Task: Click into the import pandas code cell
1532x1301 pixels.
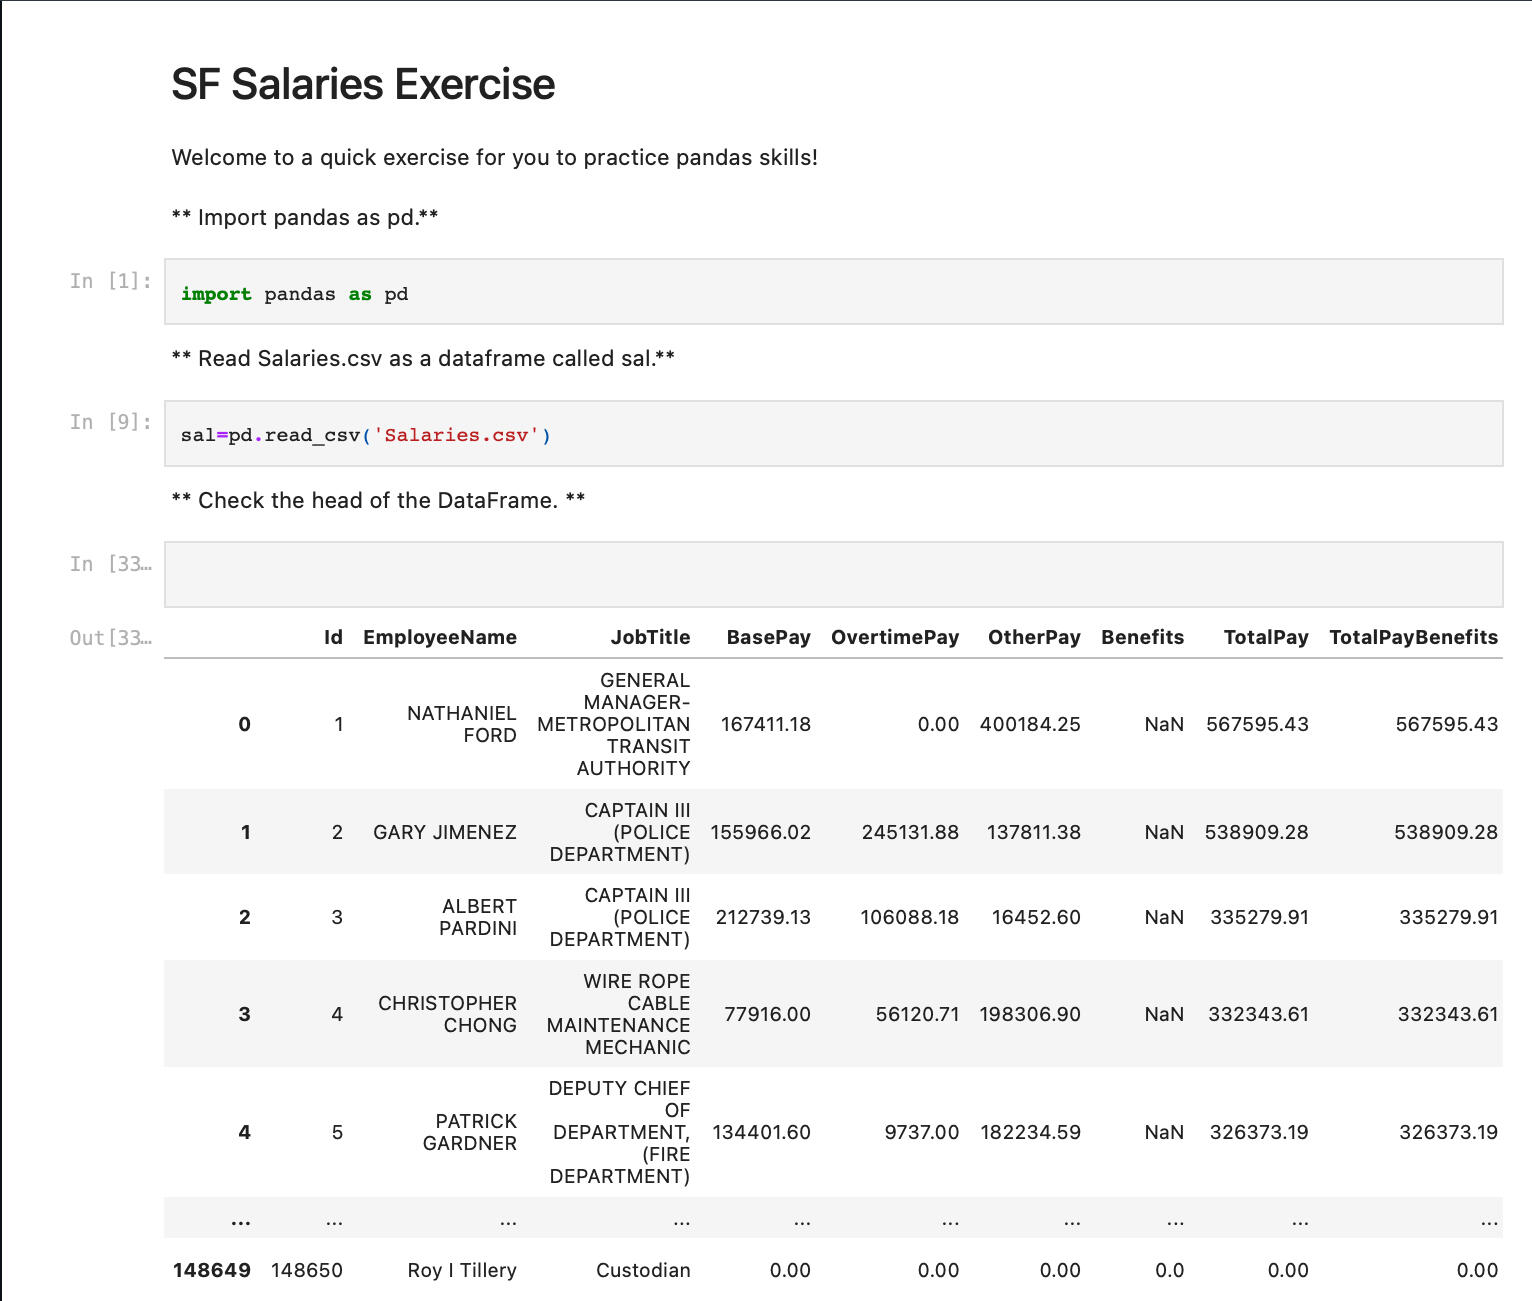Action: (832, 293)
